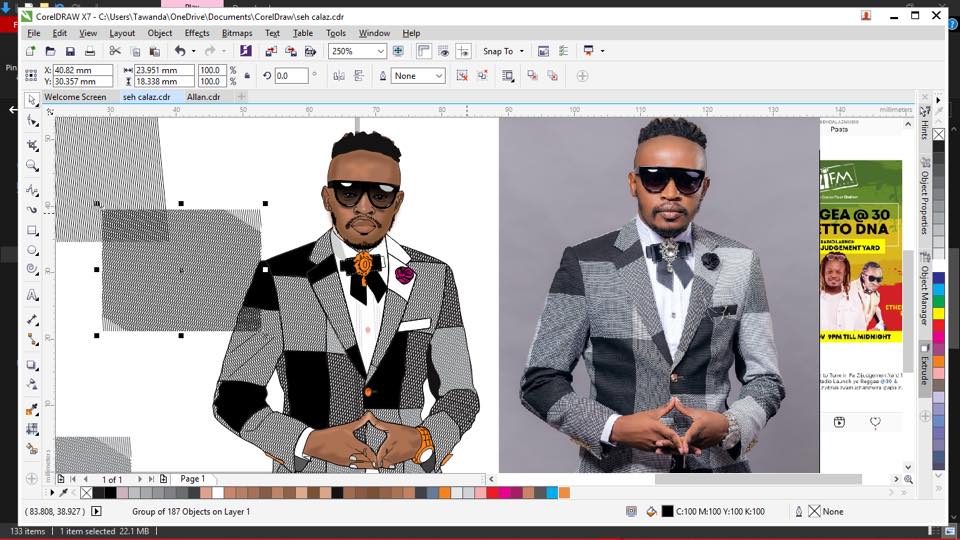Go to the last page navigation button

click(x=151, y=479)
